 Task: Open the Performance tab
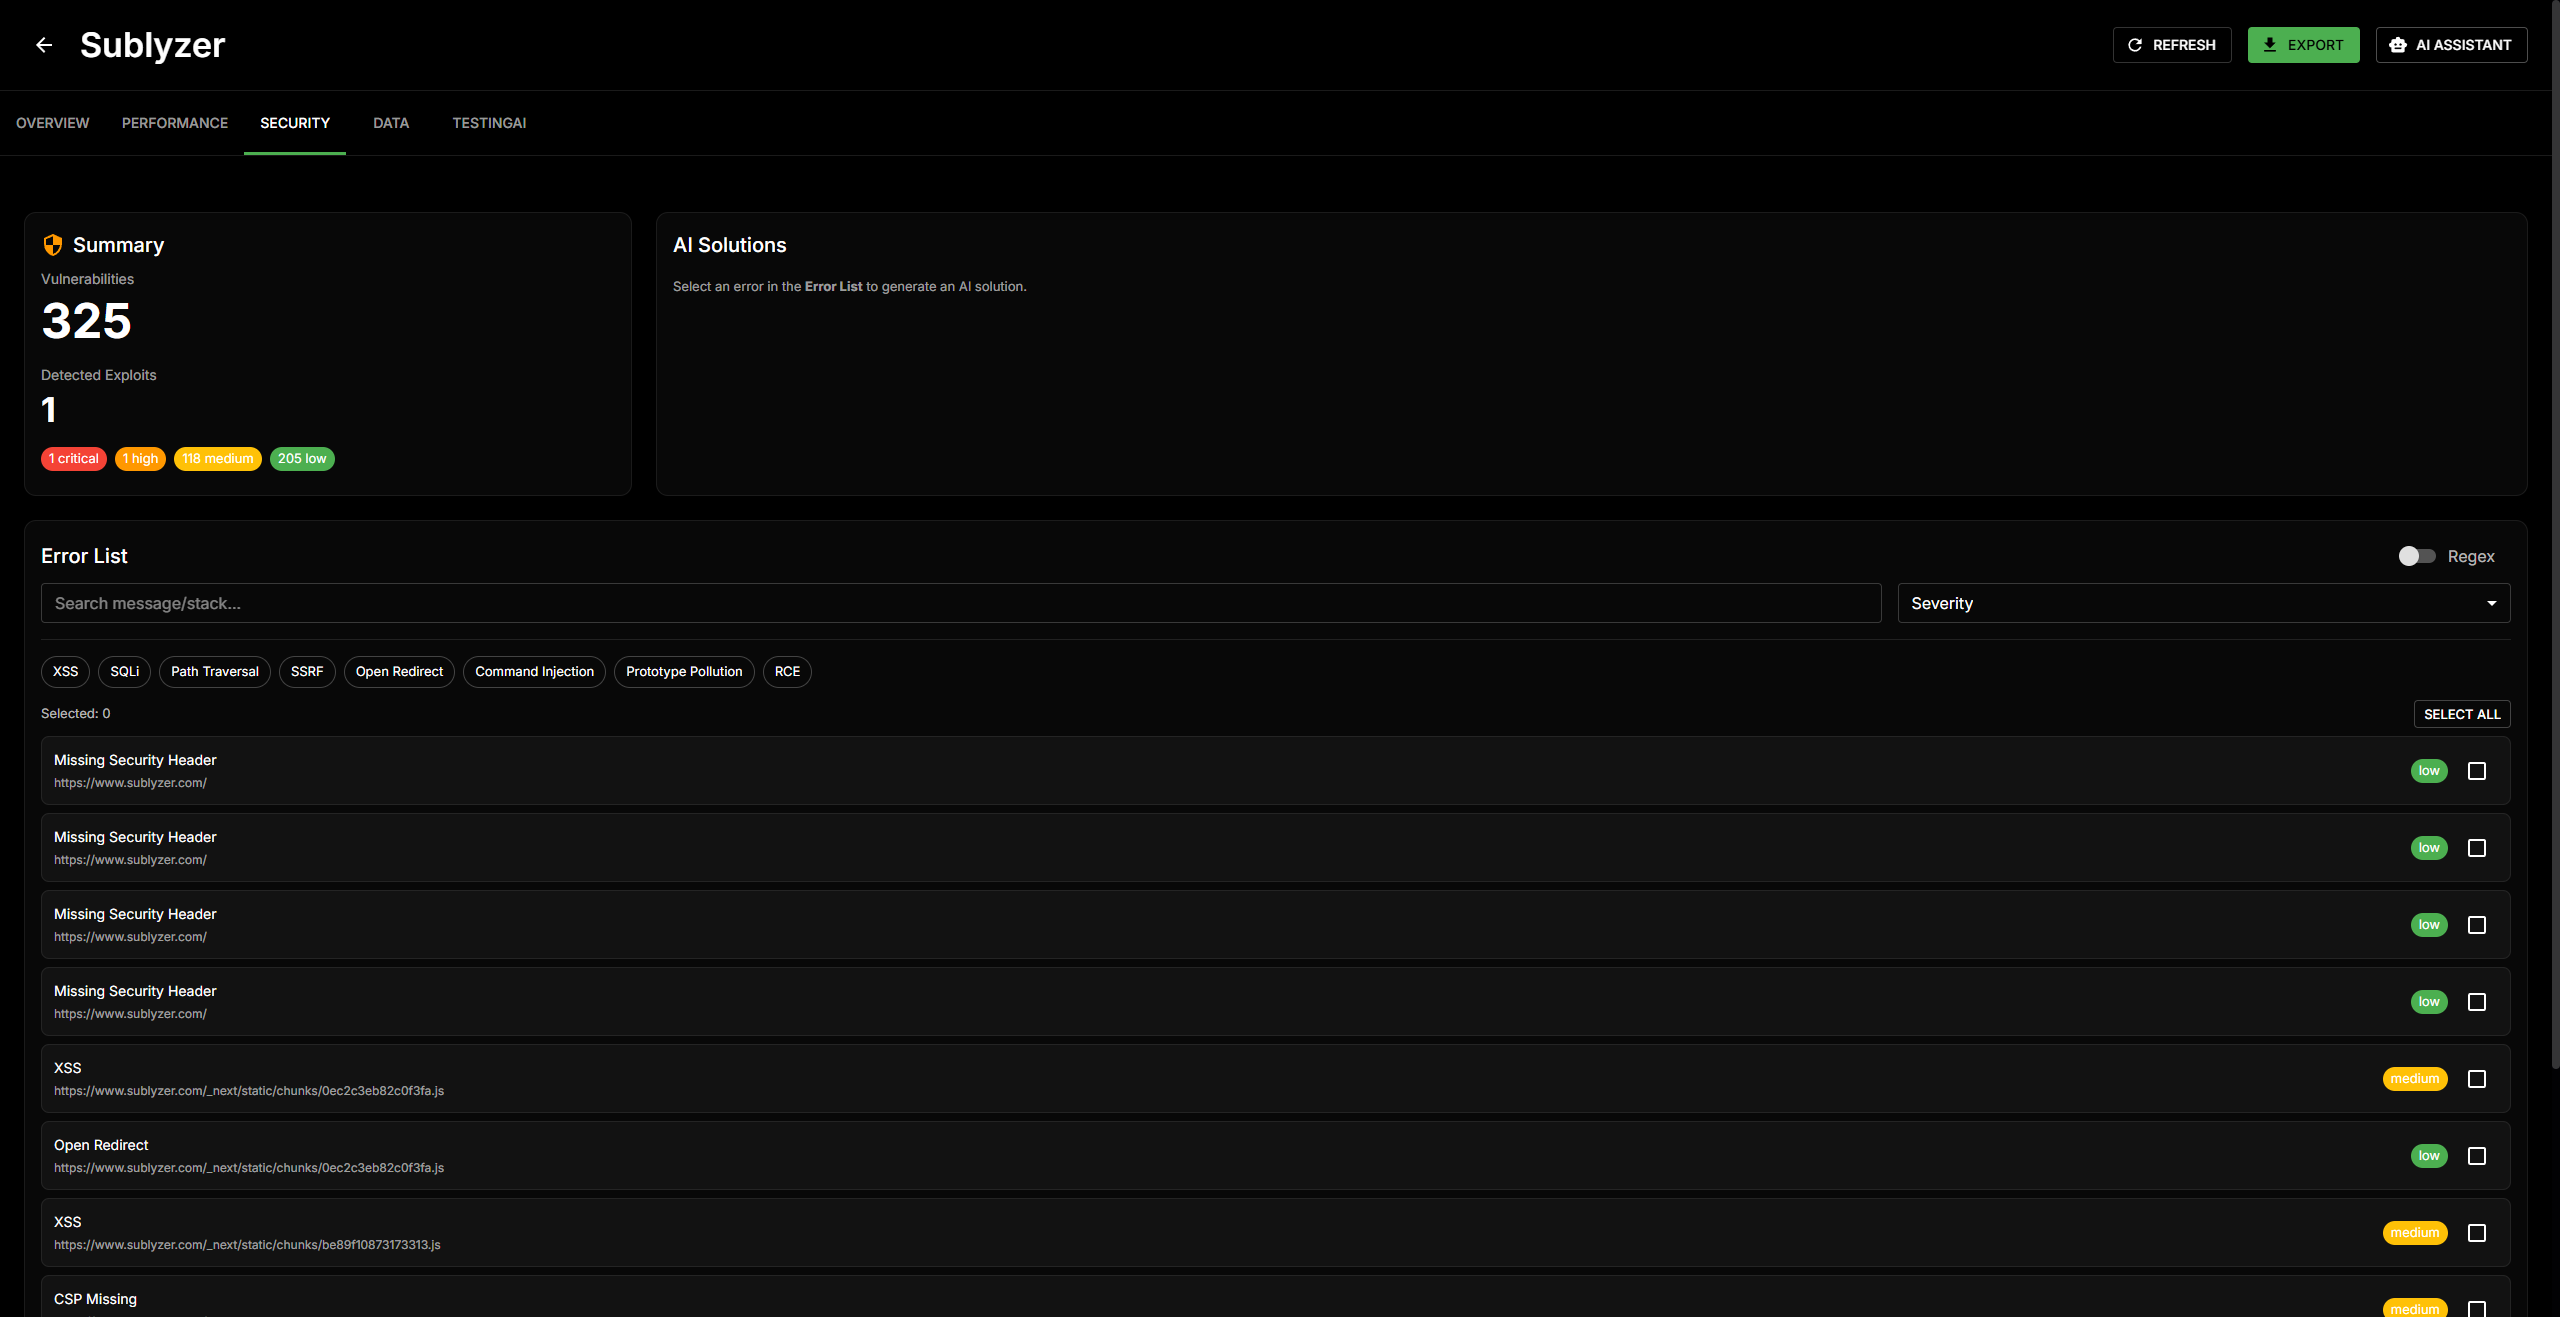[x=174, y=122]
